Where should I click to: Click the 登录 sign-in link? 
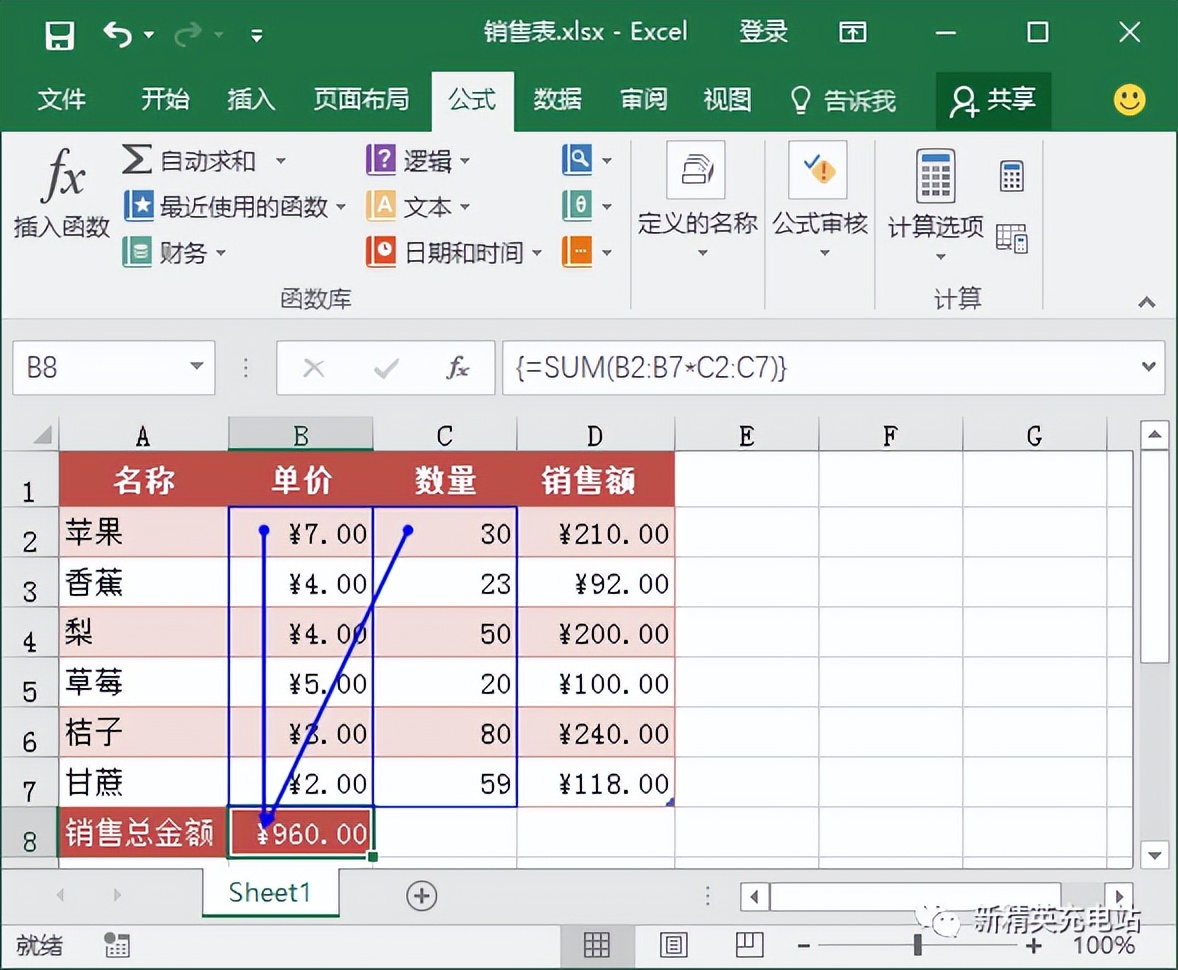pos(763,31)
